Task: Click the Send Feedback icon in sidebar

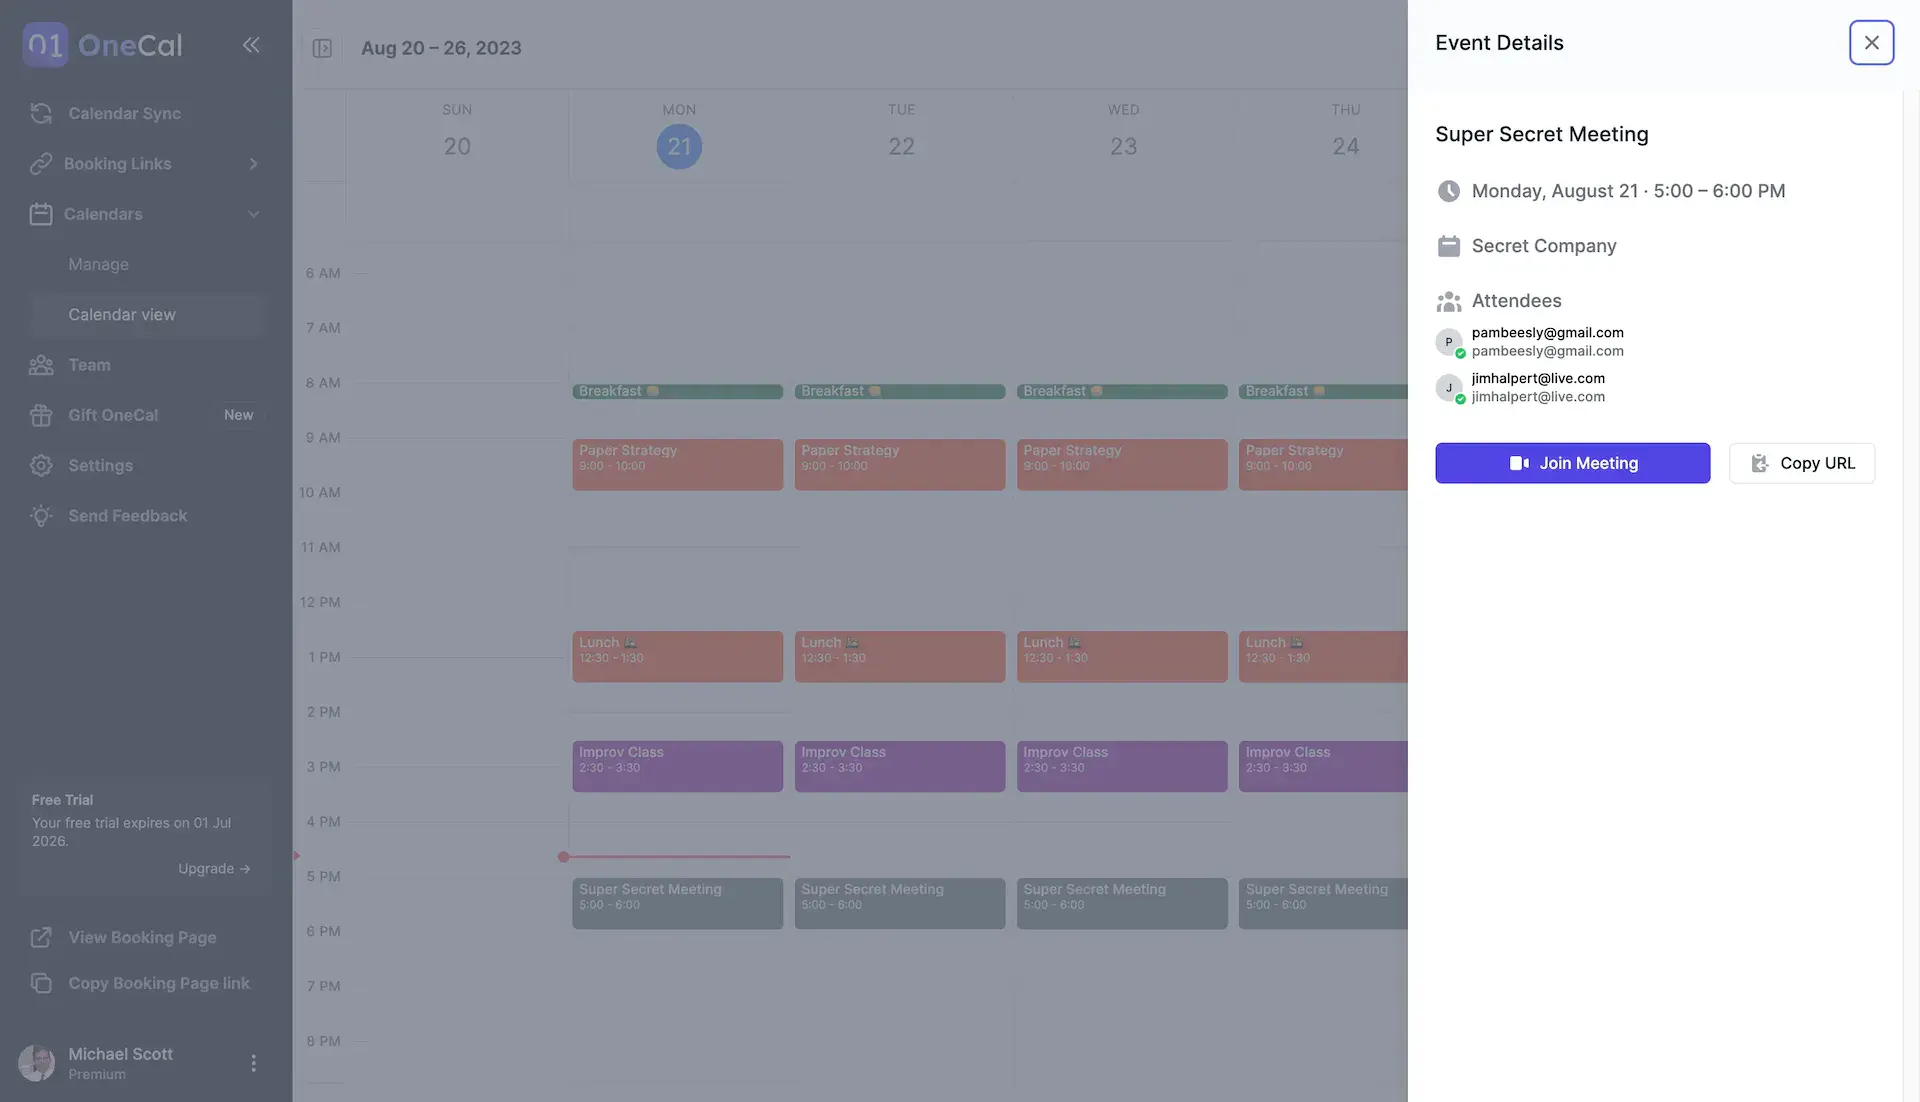Action: tap(38, 515)
